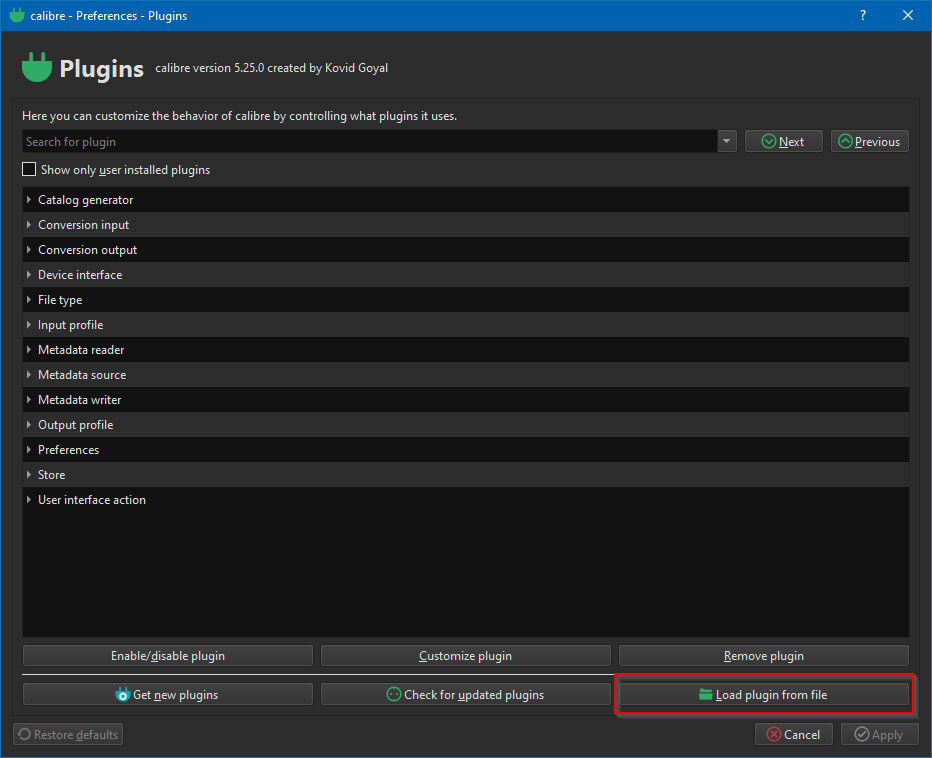Click Enable/disable plugin button

click(x=168, y=656)
